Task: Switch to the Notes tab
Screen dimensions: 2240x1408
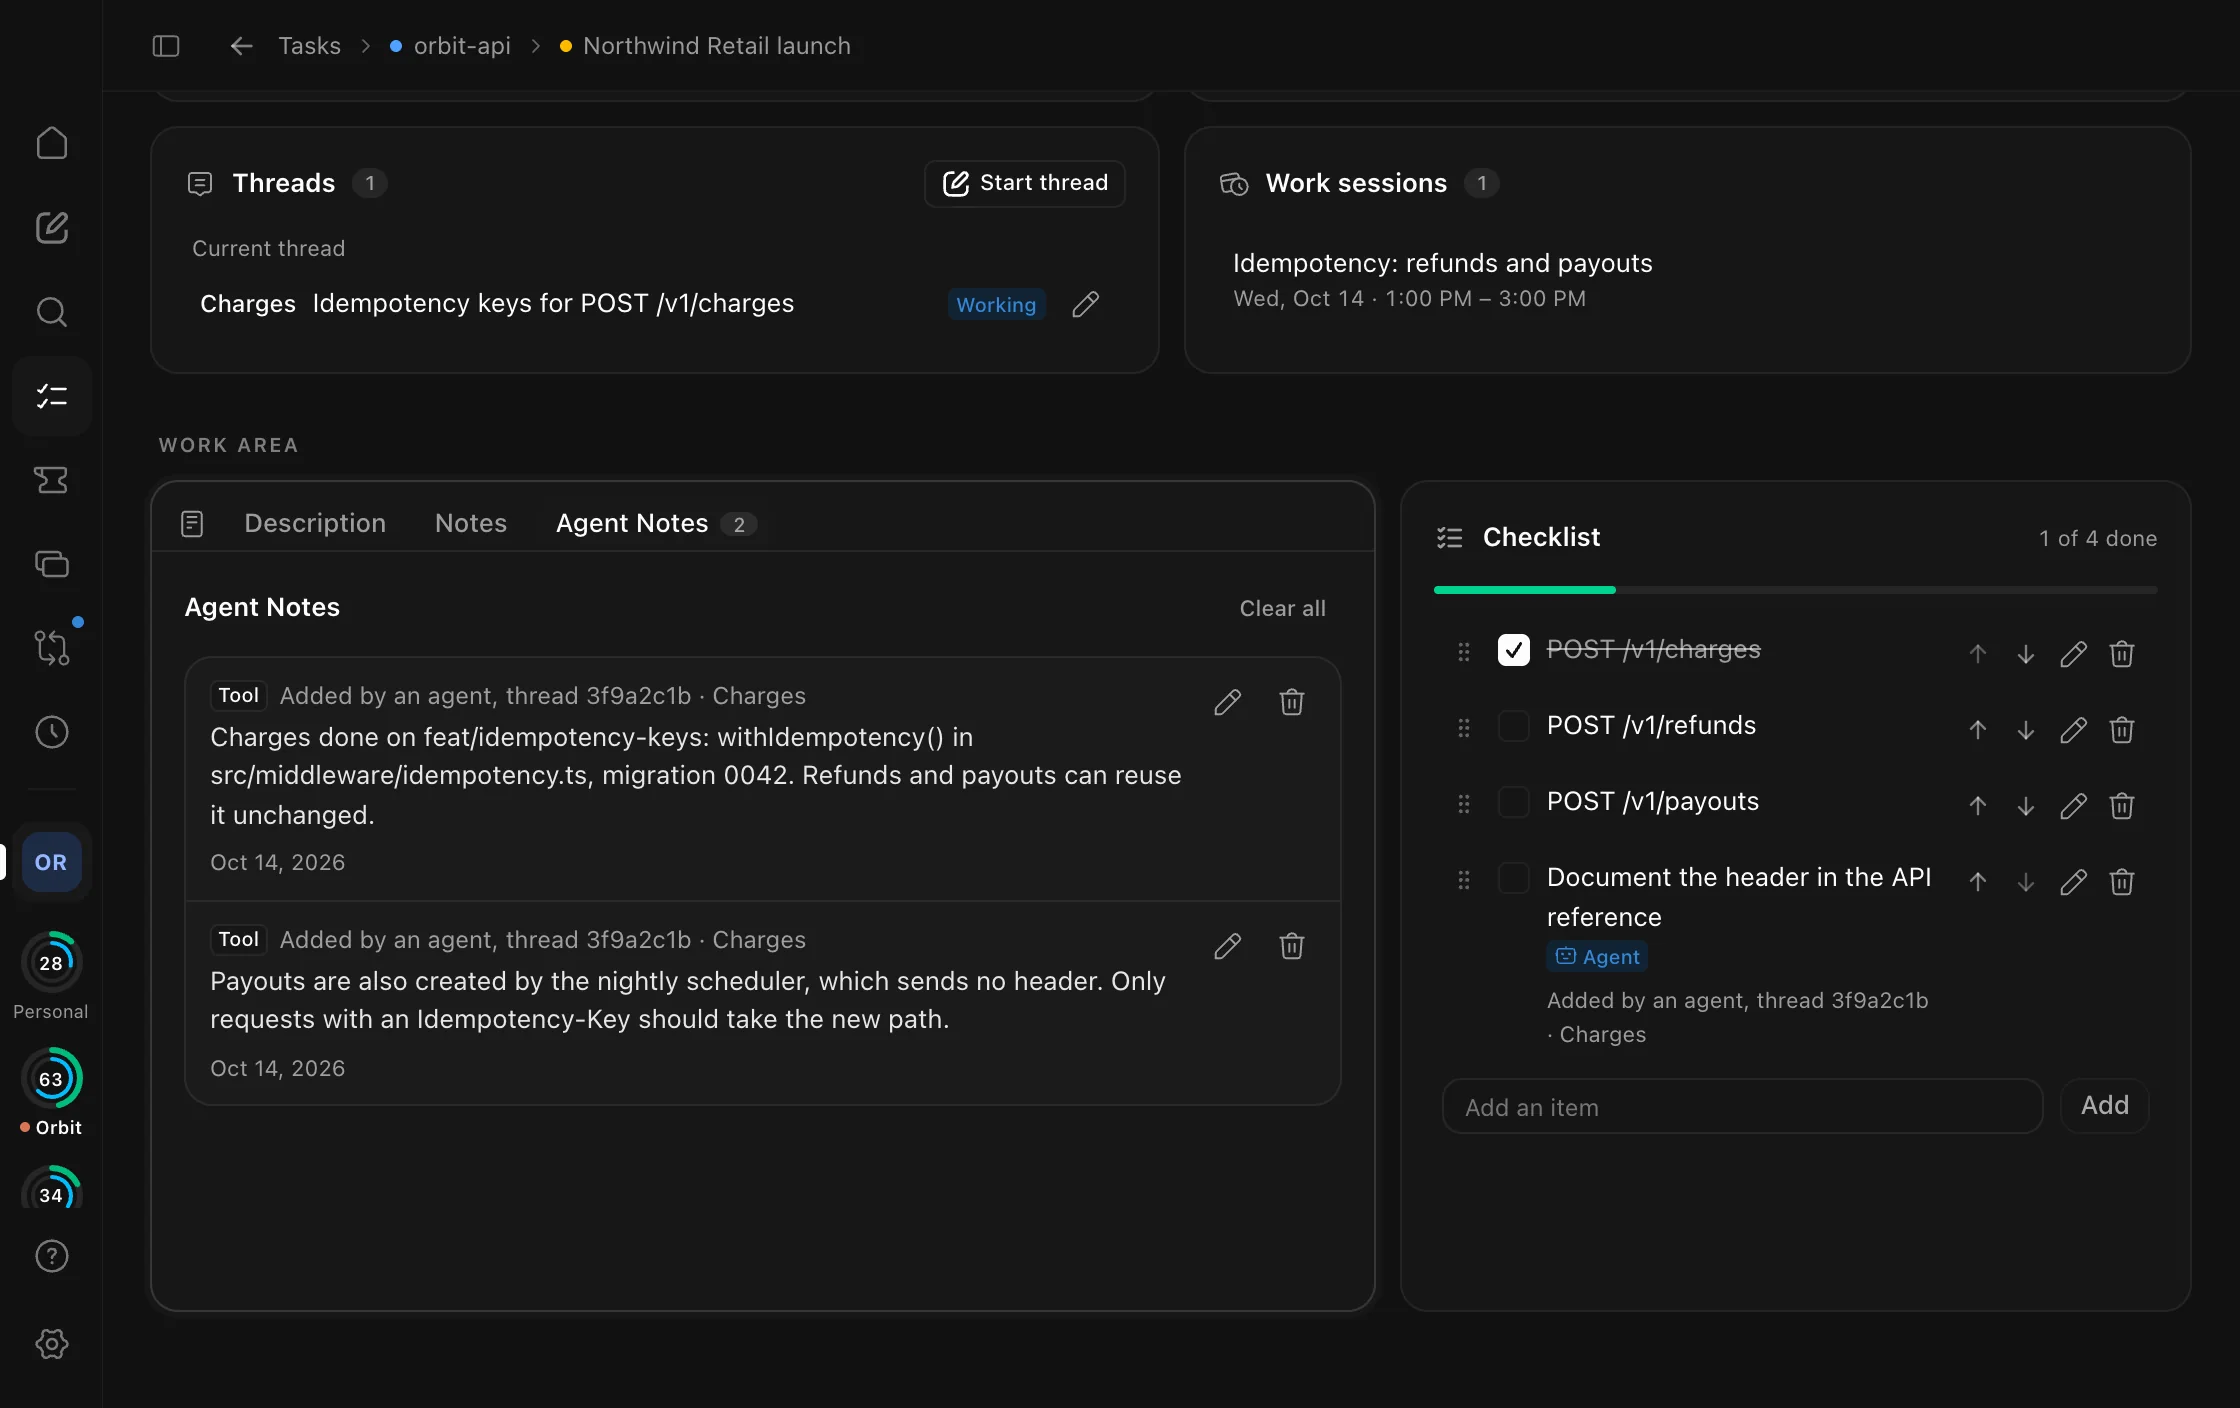Action: pos(471,523)
